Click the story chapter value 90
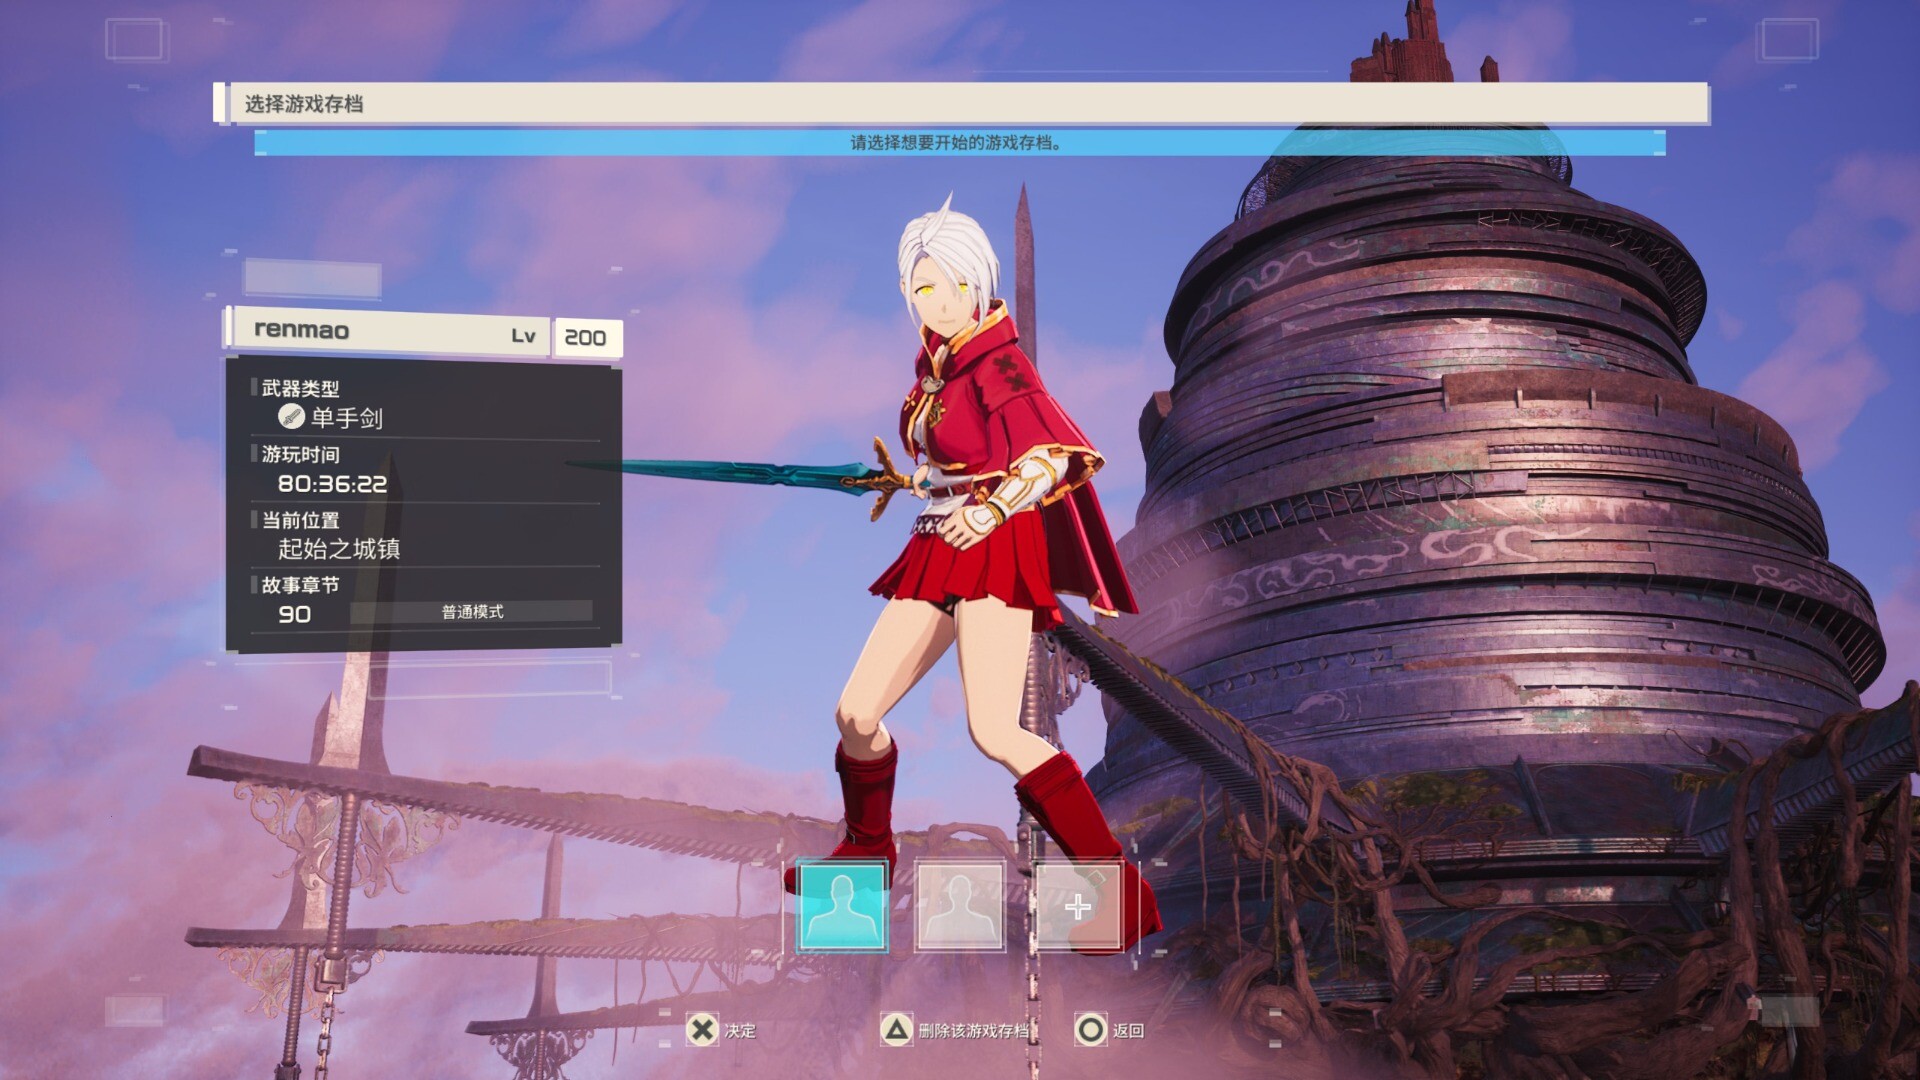This screenshot has width=1920, height=1080. click(294, 614)
